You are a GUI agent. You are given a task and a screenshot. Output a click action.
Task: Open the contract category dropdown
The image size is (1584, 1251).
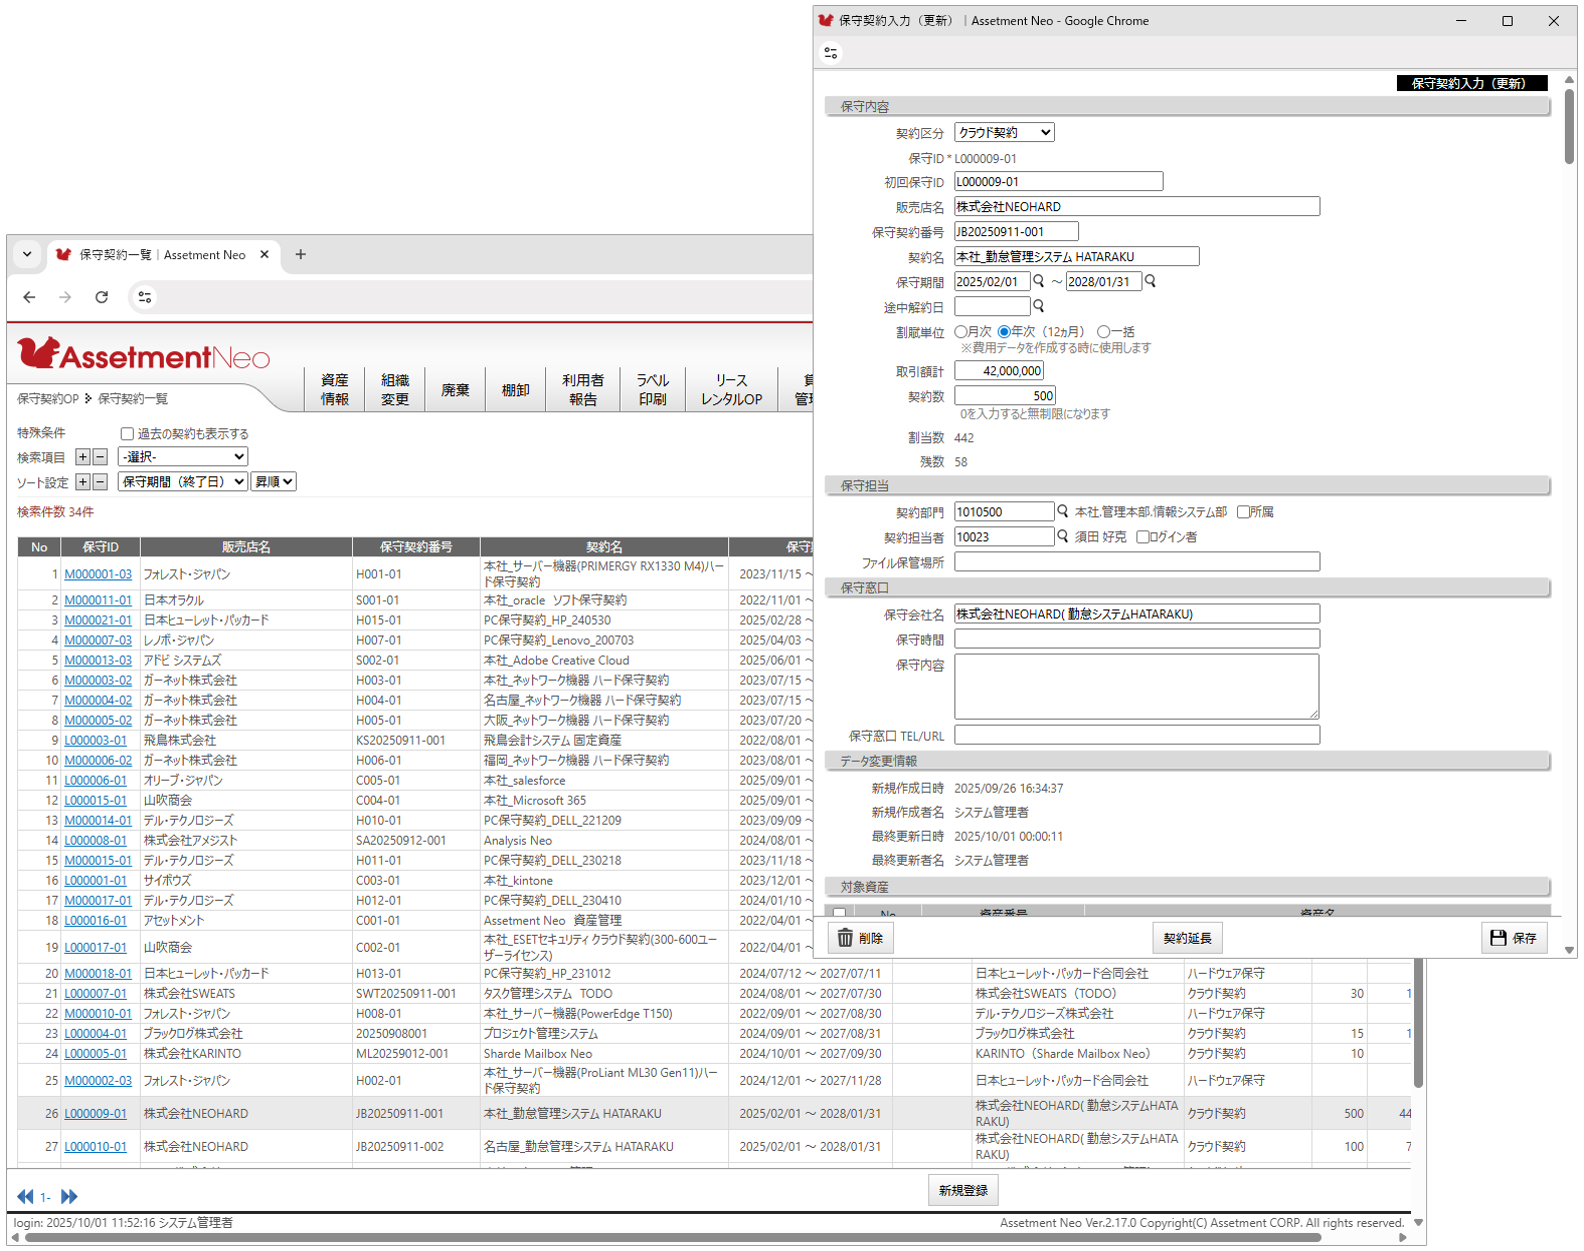1004,132
